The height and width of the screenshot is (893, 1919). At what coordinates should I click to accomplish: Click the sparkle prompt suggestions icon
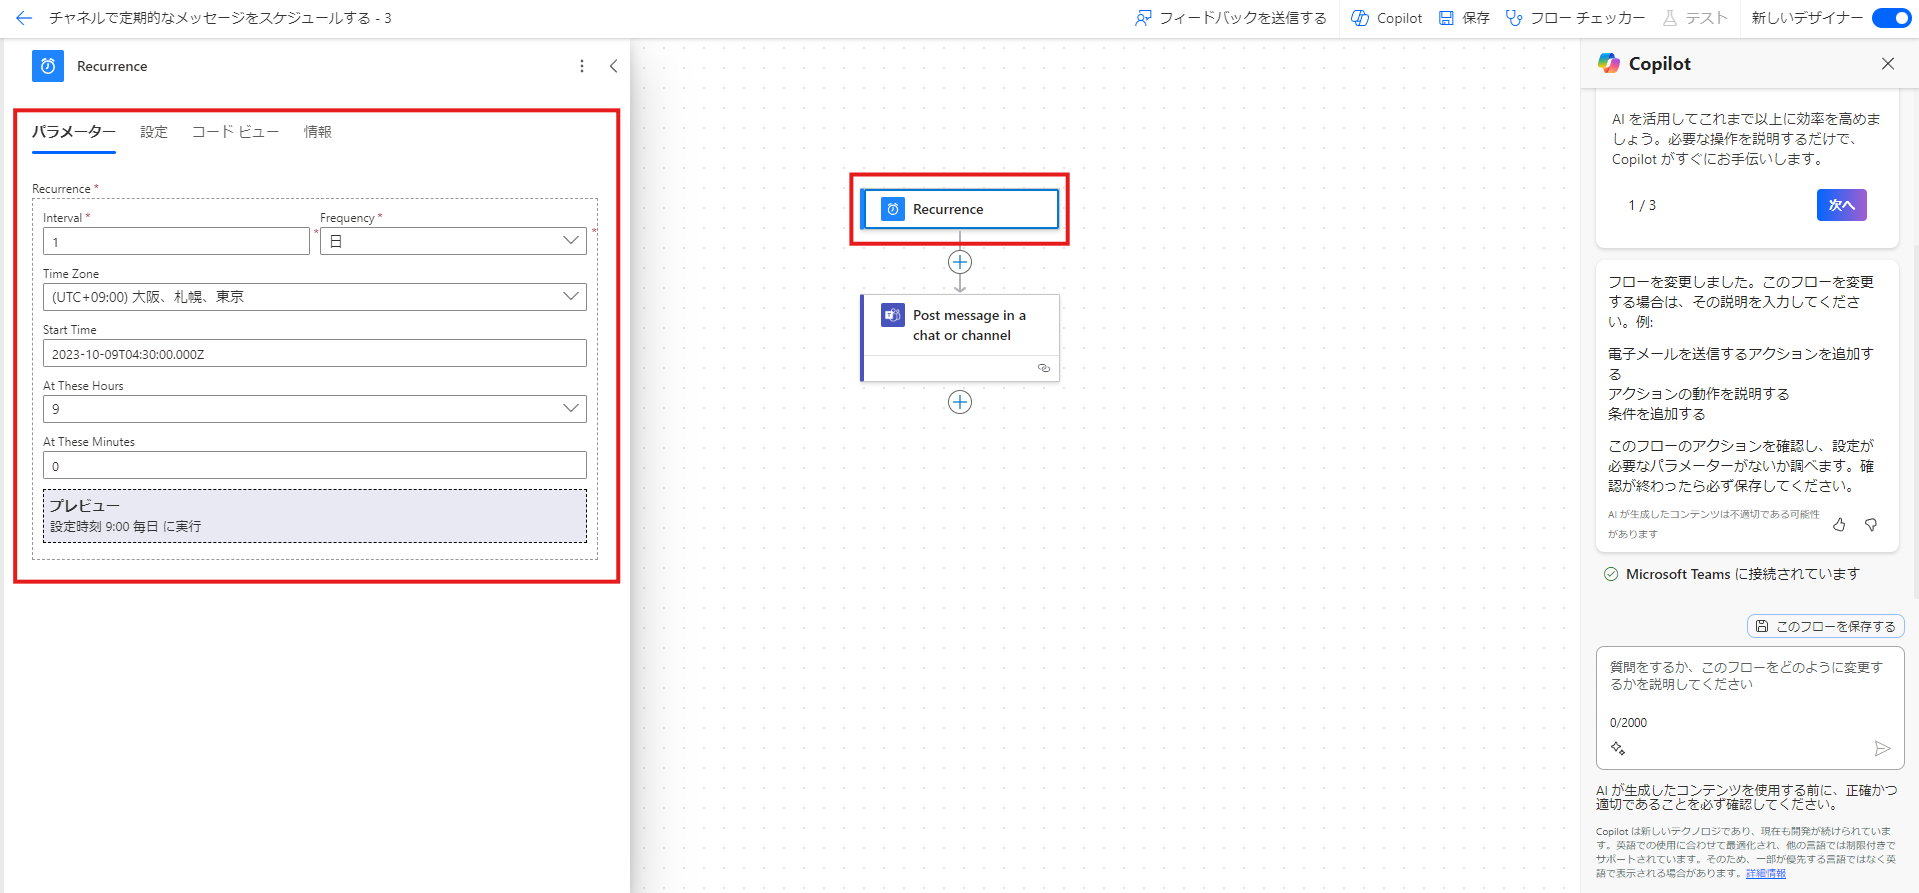pyautogui.click(x=1618, y=748)
